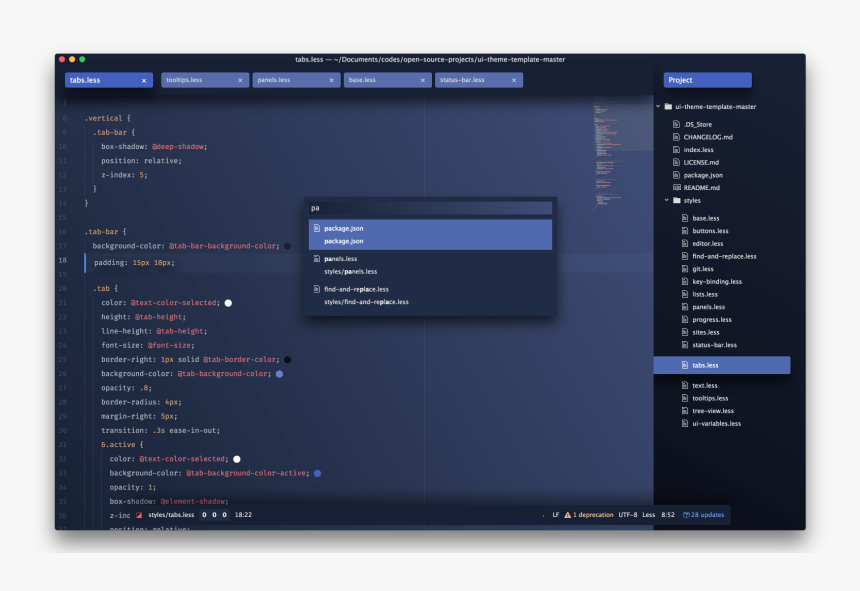This screenshot has width=860, height=591.
Task: Switch to the tabs.less editor tab
Action: (109, 80)
